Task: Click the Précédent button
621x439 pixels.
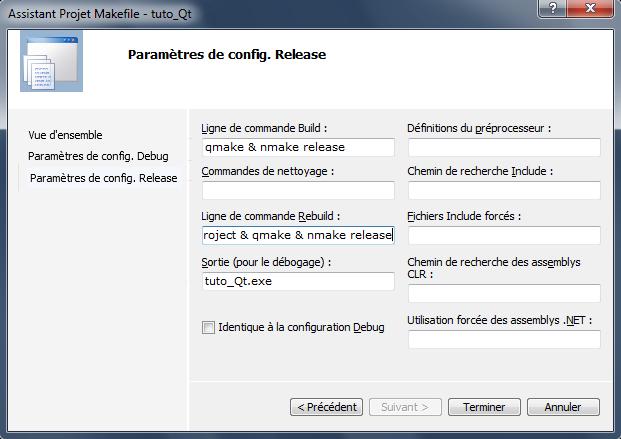Action: point(326,407)
